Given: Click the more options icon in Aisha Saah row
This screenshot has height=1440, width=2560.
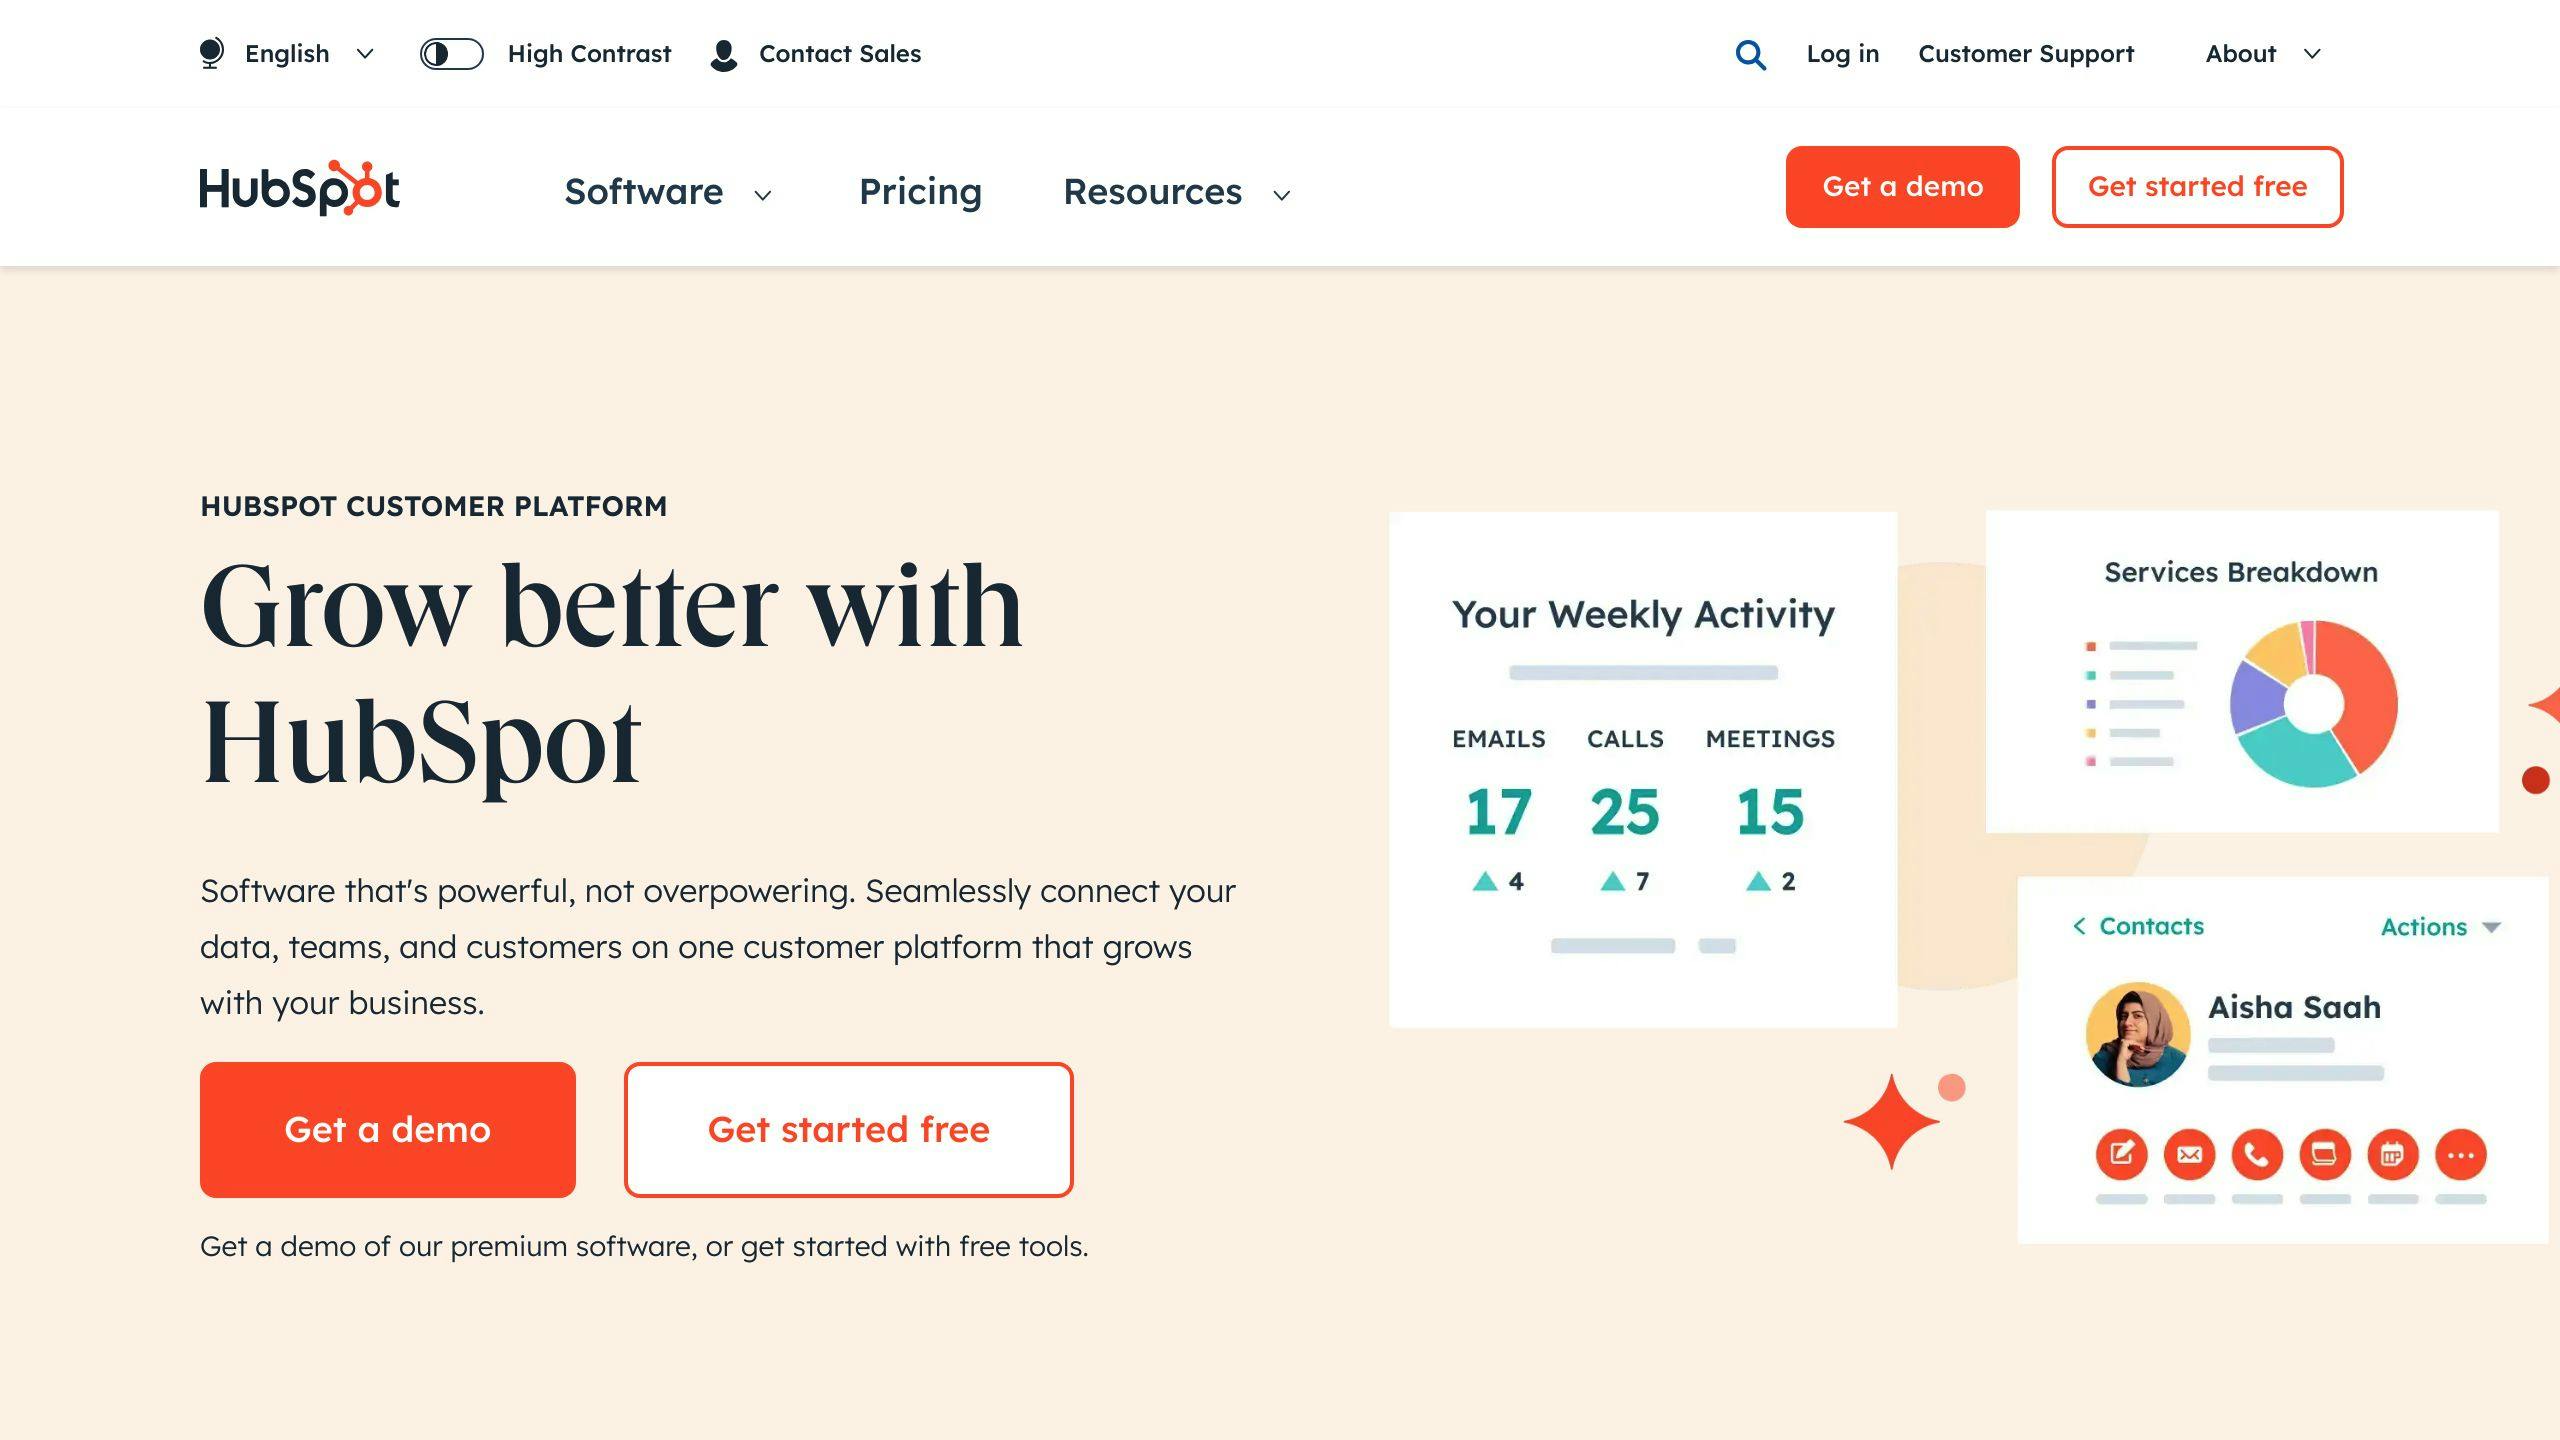Looking at the screenshot, I should pyautogui.click(x=2462, y=1153).
